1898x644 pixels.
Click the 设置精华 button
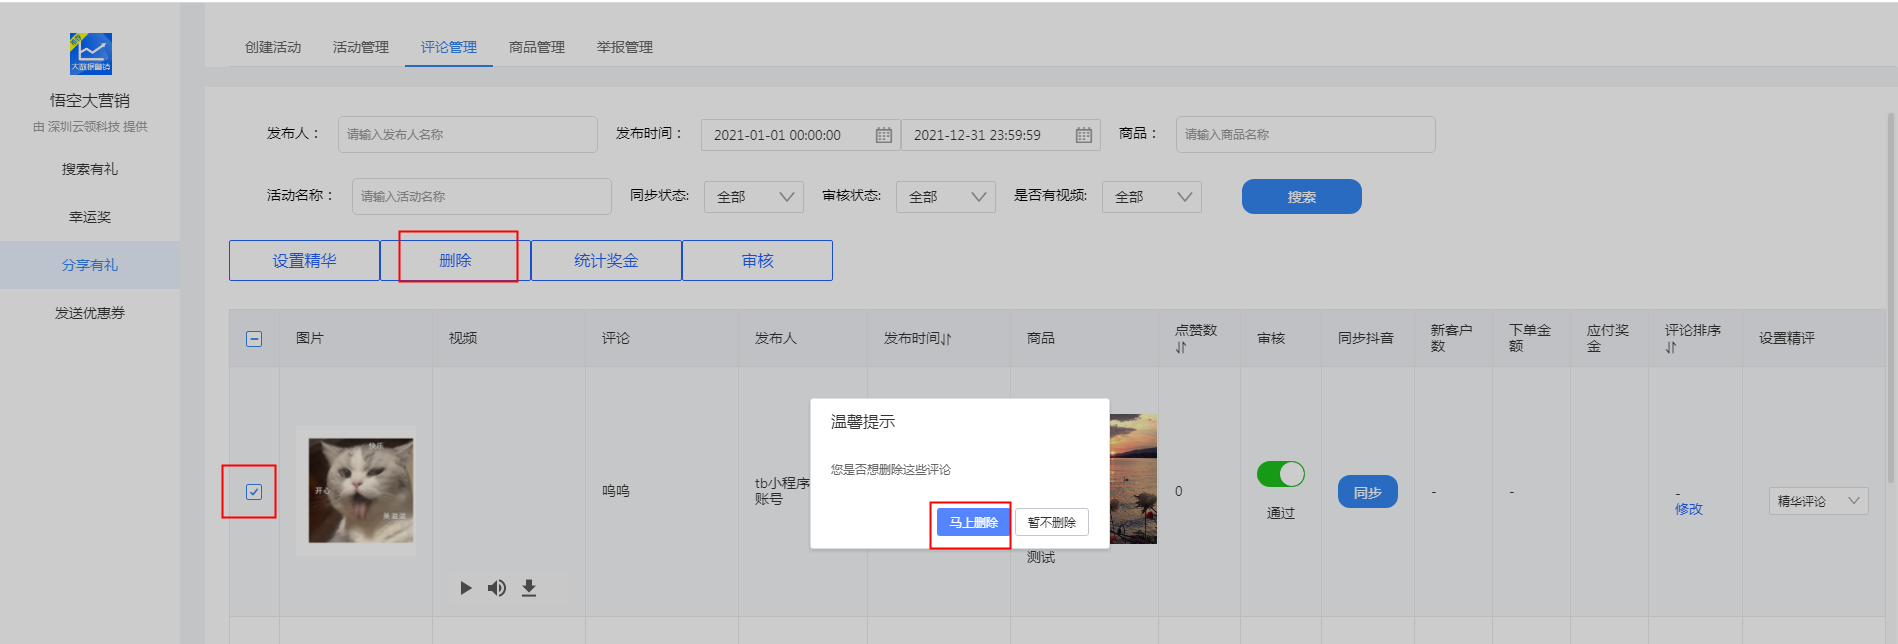(x=304, y=261)
